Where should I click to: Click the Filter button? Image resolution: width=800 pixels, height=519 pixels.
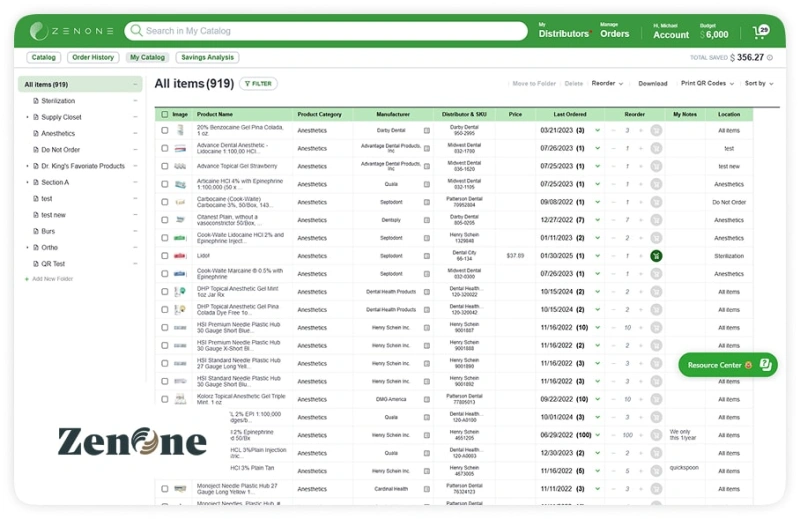click(x=258, y=84)
